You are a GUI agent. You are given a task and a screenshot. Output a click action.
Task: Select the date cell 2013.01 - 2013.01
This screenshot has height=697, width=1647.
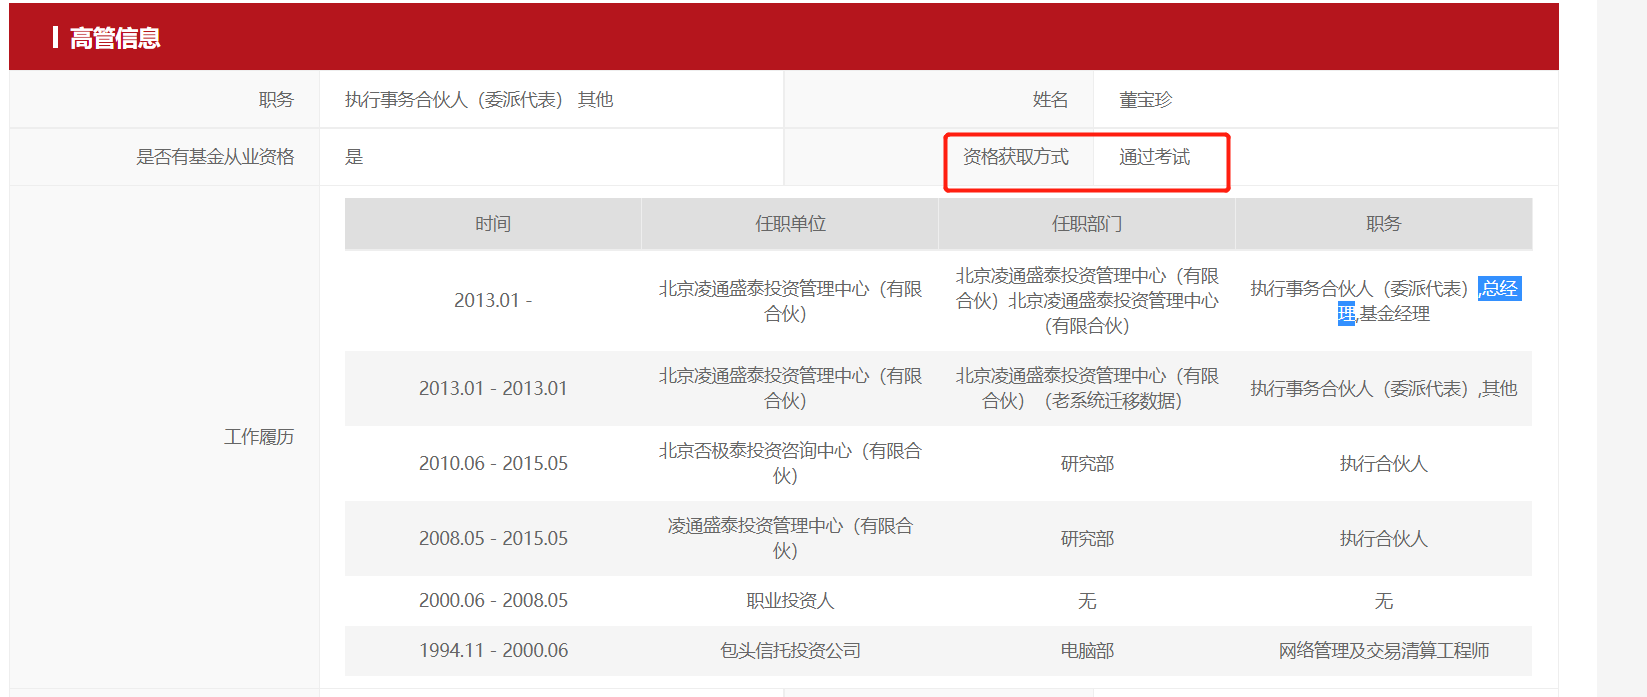(x=493, y=388)
